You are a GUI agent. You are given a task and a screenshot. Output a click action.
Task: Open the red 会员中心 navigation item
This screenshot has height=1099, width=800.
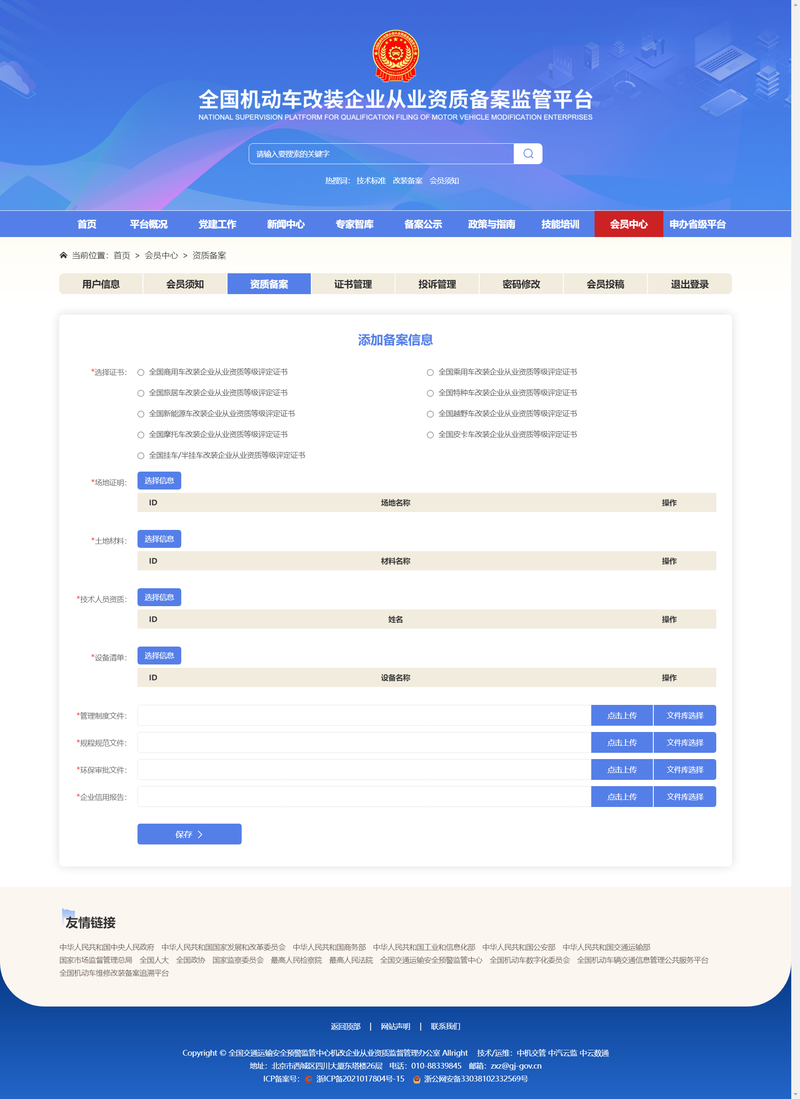629,224
